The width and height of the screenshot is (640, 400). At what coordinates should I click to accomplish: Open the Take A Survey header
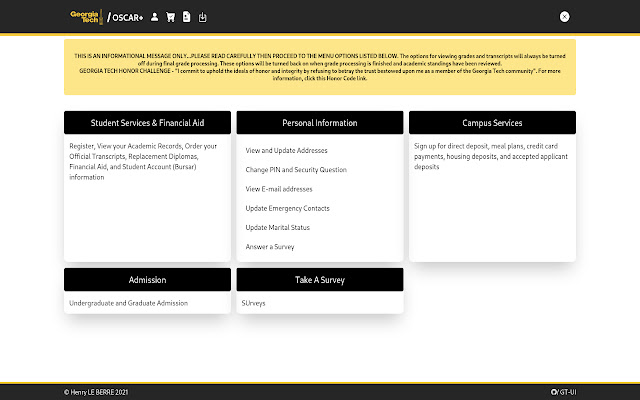[x=320, y=280]
